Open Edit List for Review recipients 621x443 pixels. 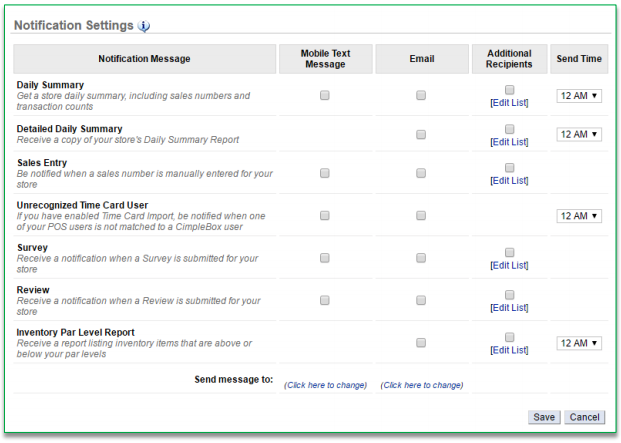point(509,308)
